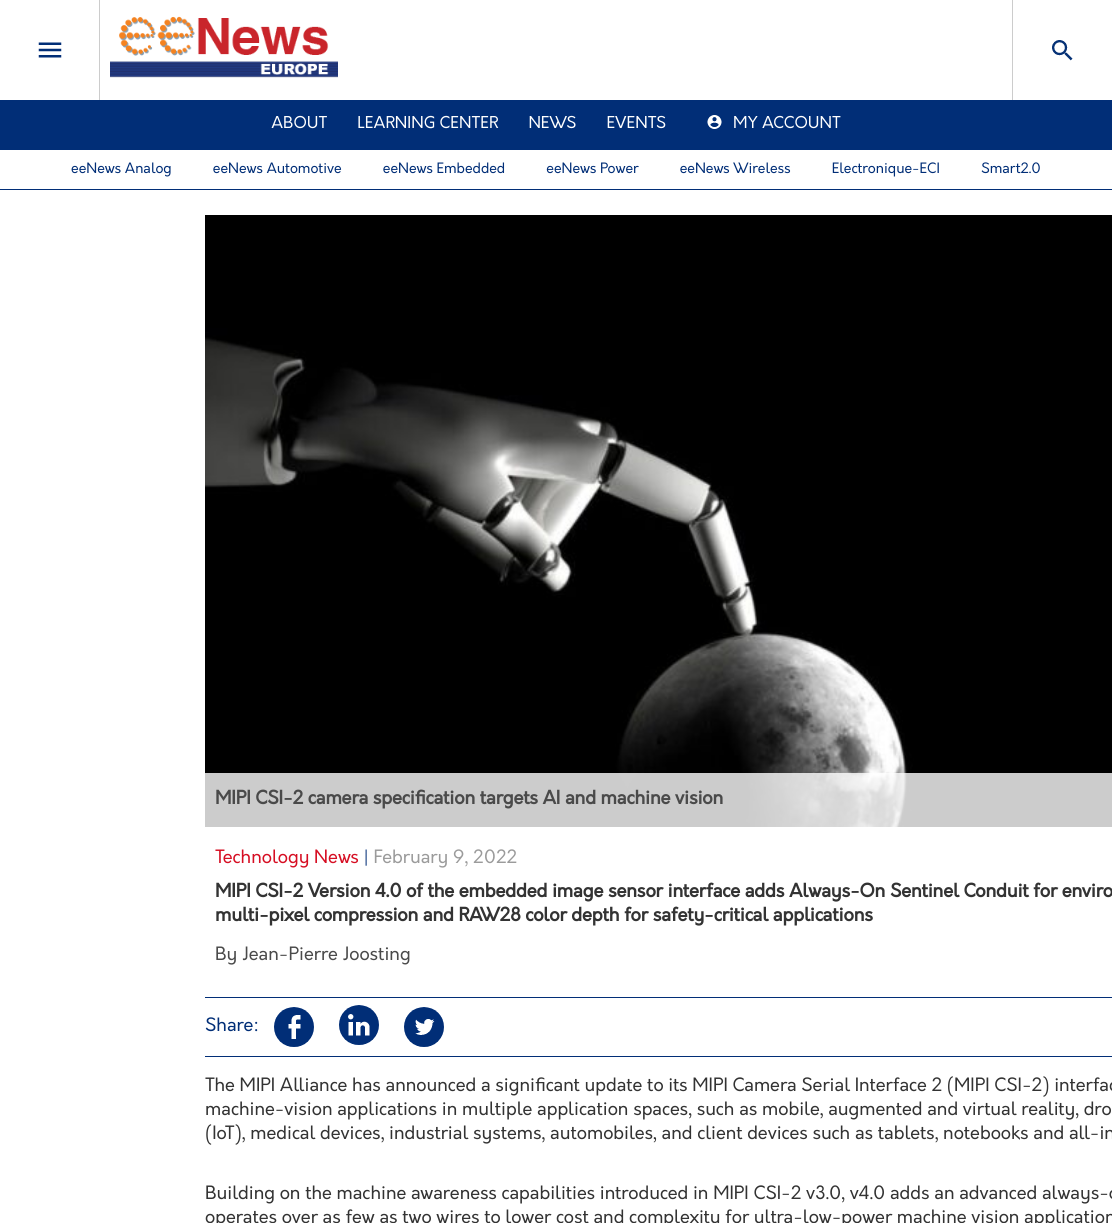
Task: Visit eeNews Embedded site
Action: pyautogui.click(x=444, y=168)
